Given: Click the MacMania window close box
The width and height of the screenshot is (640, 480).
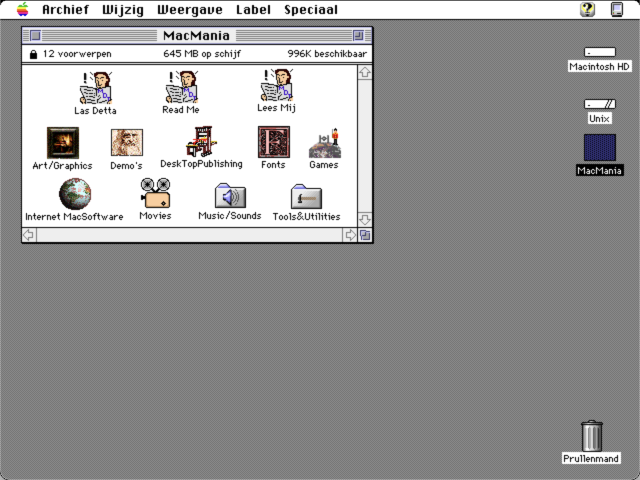Looking at the screenshot, I should [36, 36].
